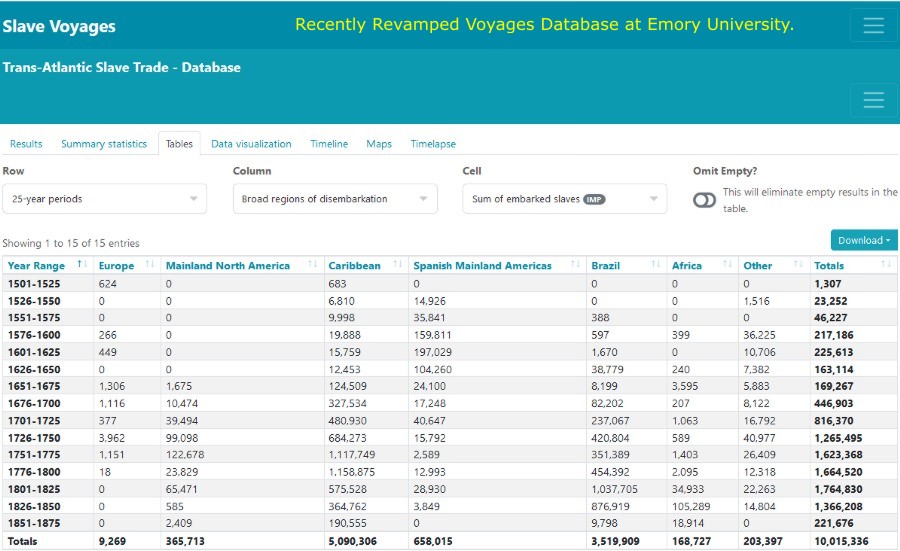Go to the Maps tab
The image size is (900, 551).
(379, 144)
